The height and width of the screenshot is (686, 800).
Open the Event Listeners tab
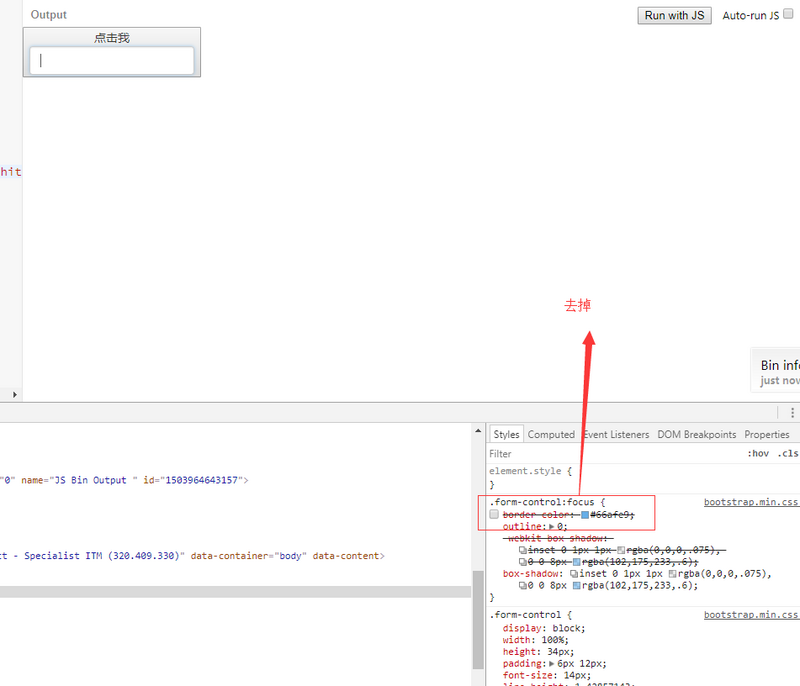[616, 435]
